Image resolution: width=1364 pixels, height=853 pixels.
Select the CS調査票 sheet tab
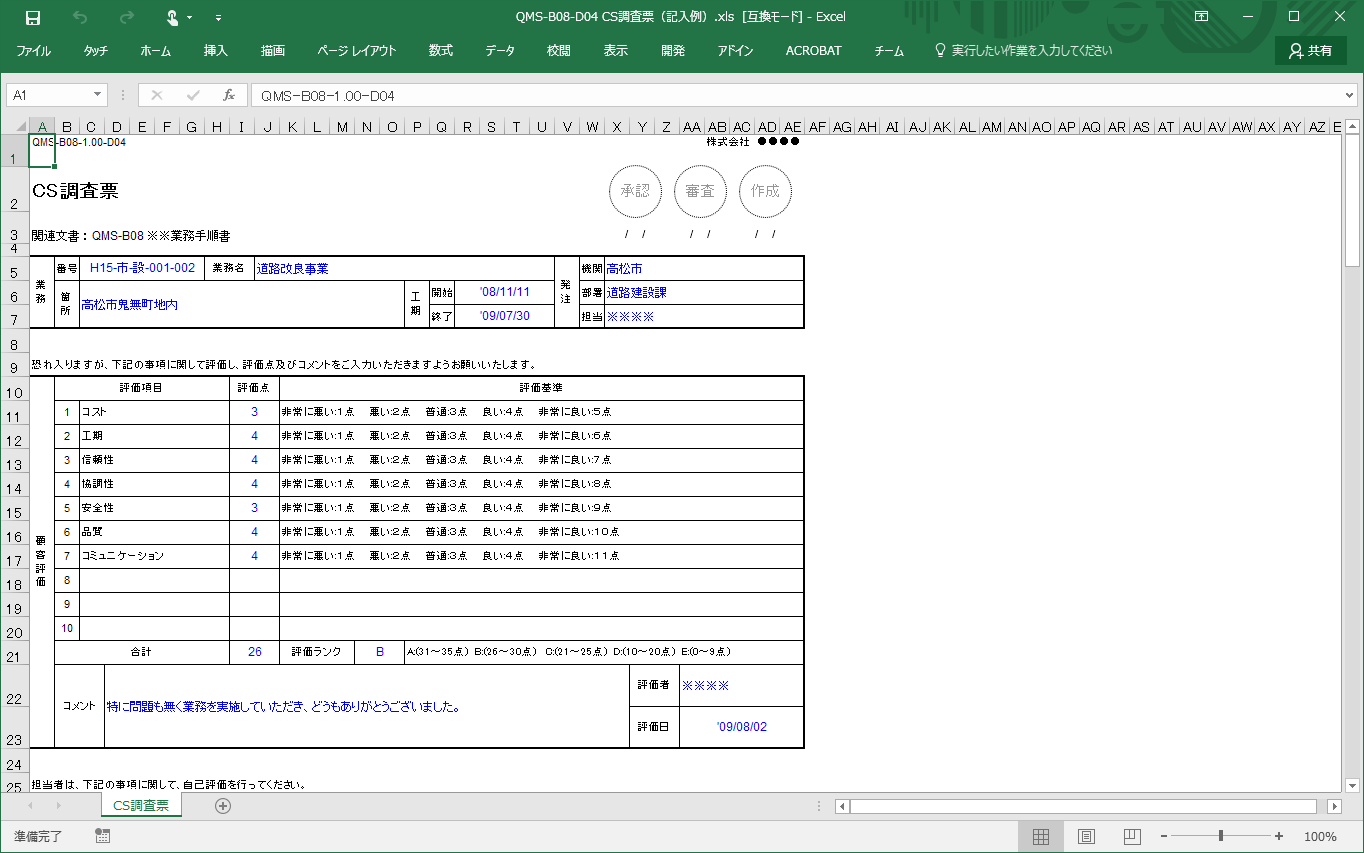tap(141, 806)
